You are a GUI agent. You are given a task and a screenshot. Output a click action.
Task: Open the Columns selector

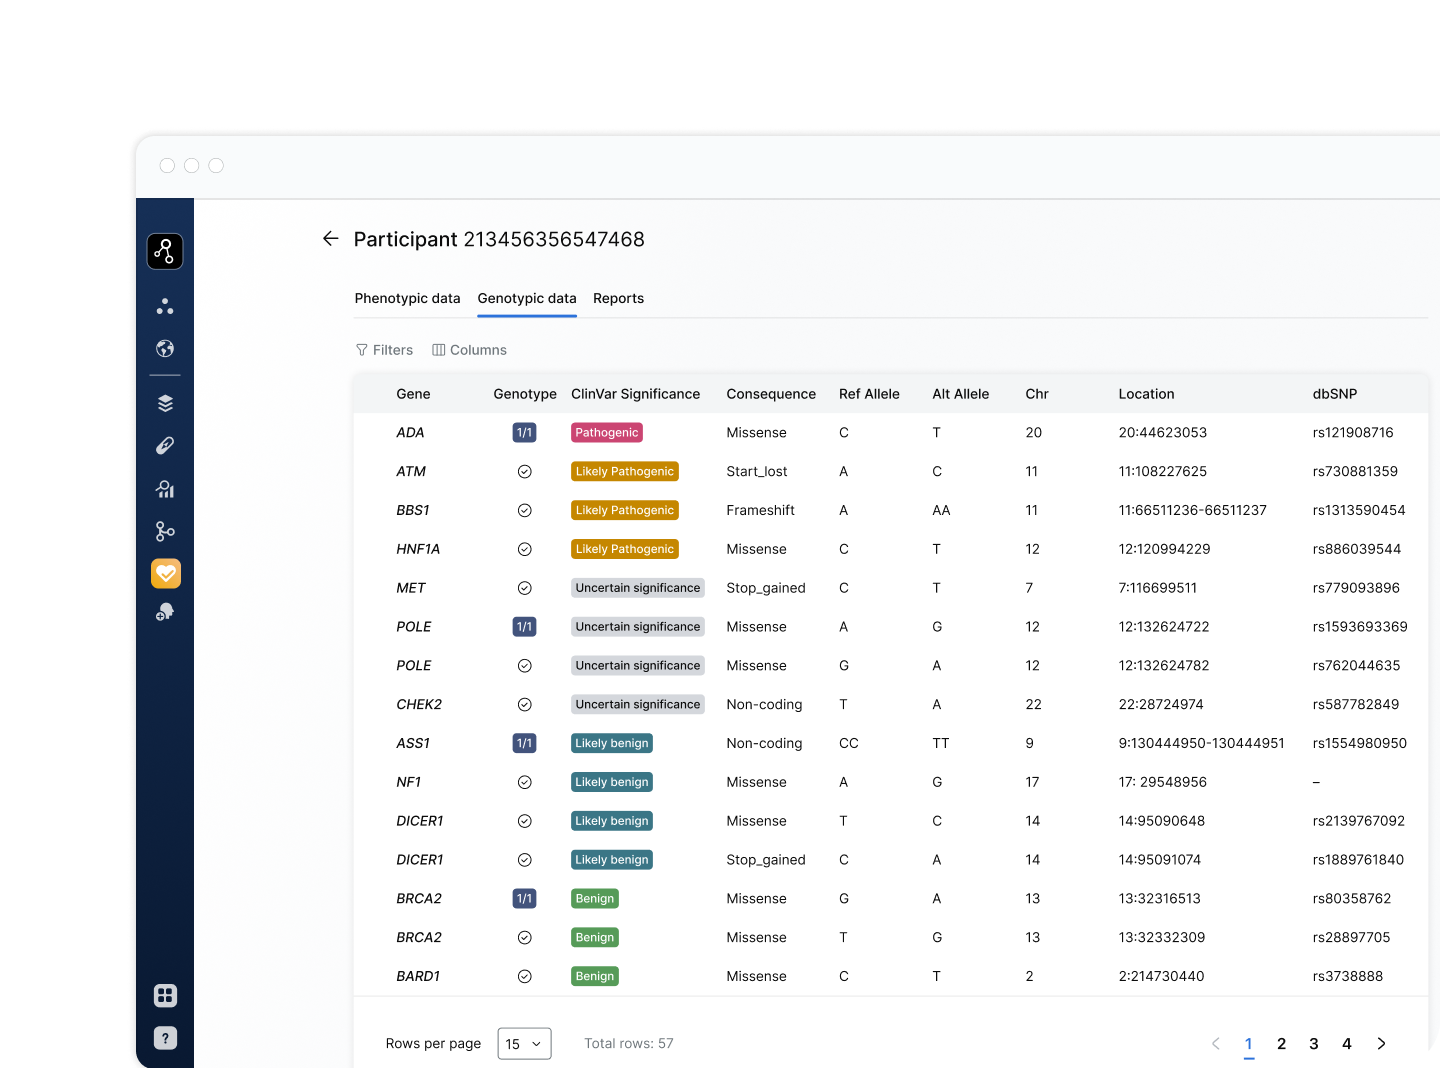coord(469,350)
